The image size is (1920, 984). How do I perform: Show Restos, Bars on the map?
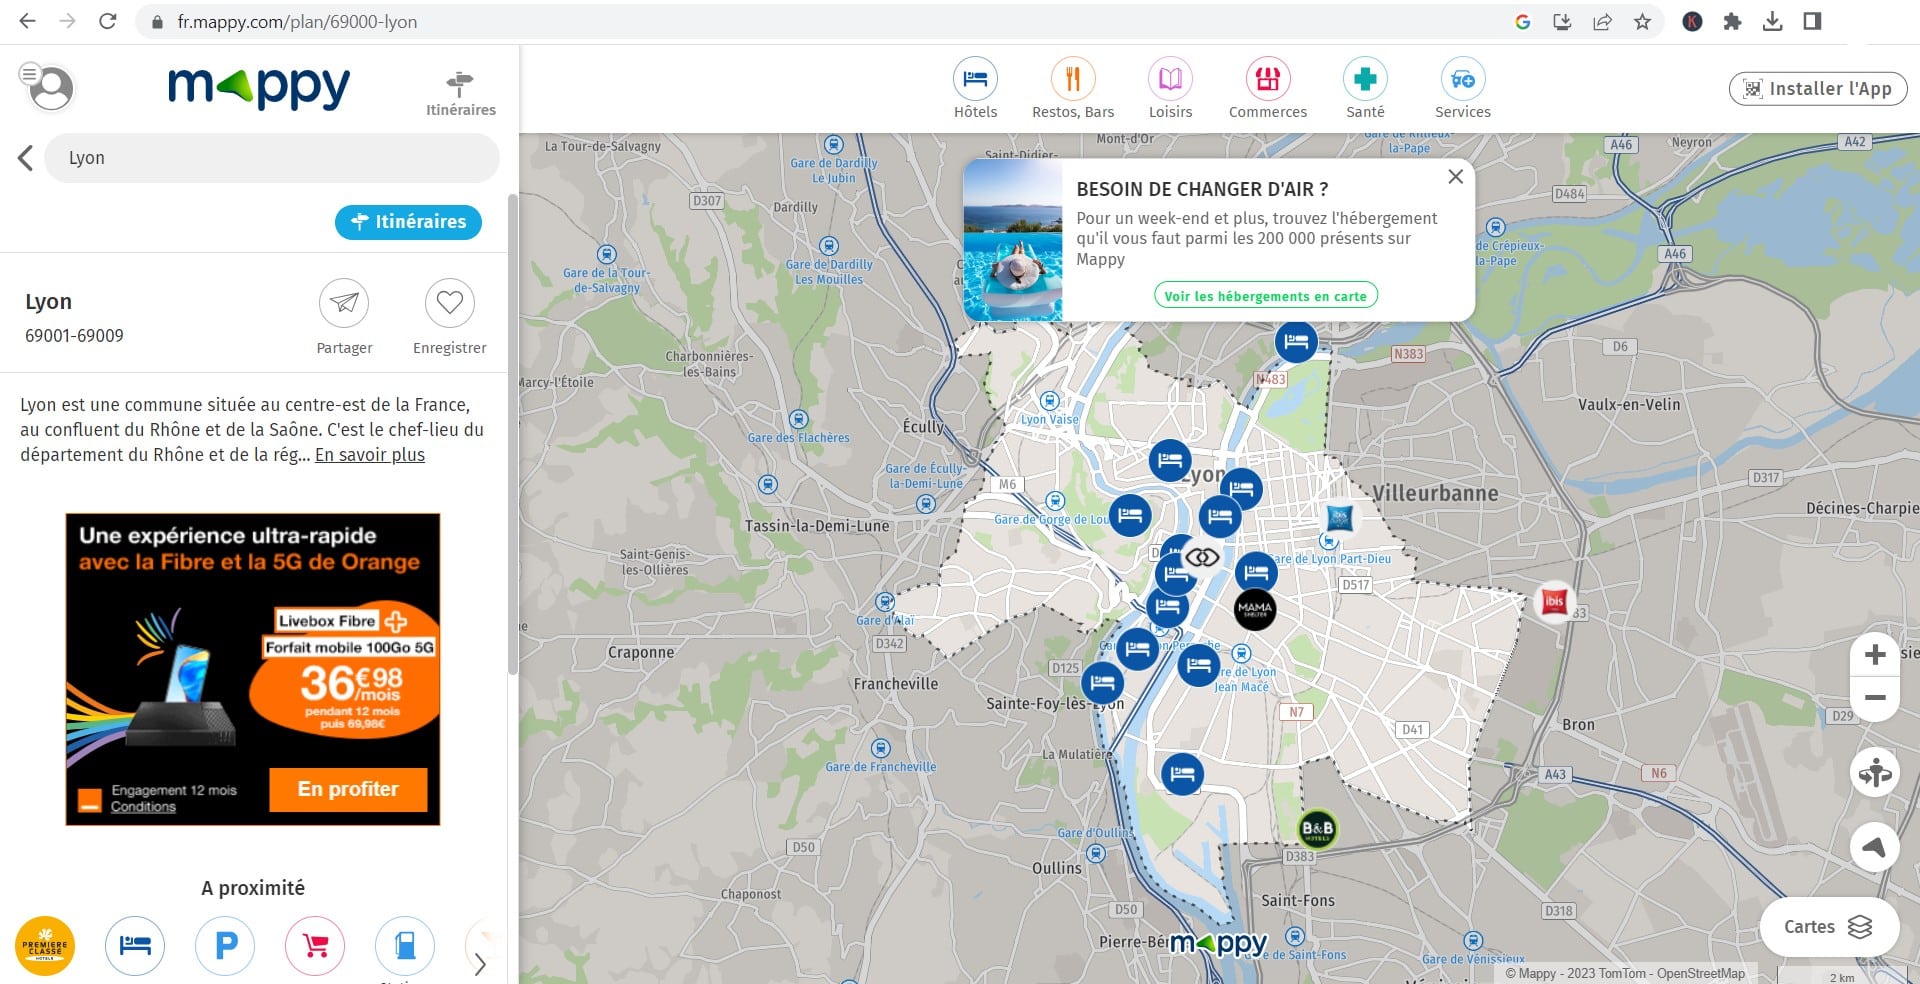1072,80
